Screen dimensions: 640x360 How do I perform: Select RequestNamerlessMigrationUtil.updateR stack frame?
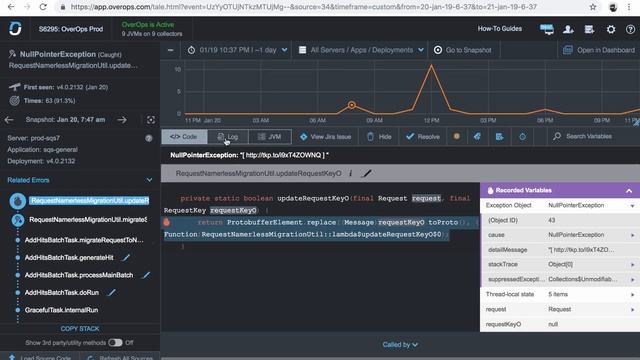click(89, 201)
